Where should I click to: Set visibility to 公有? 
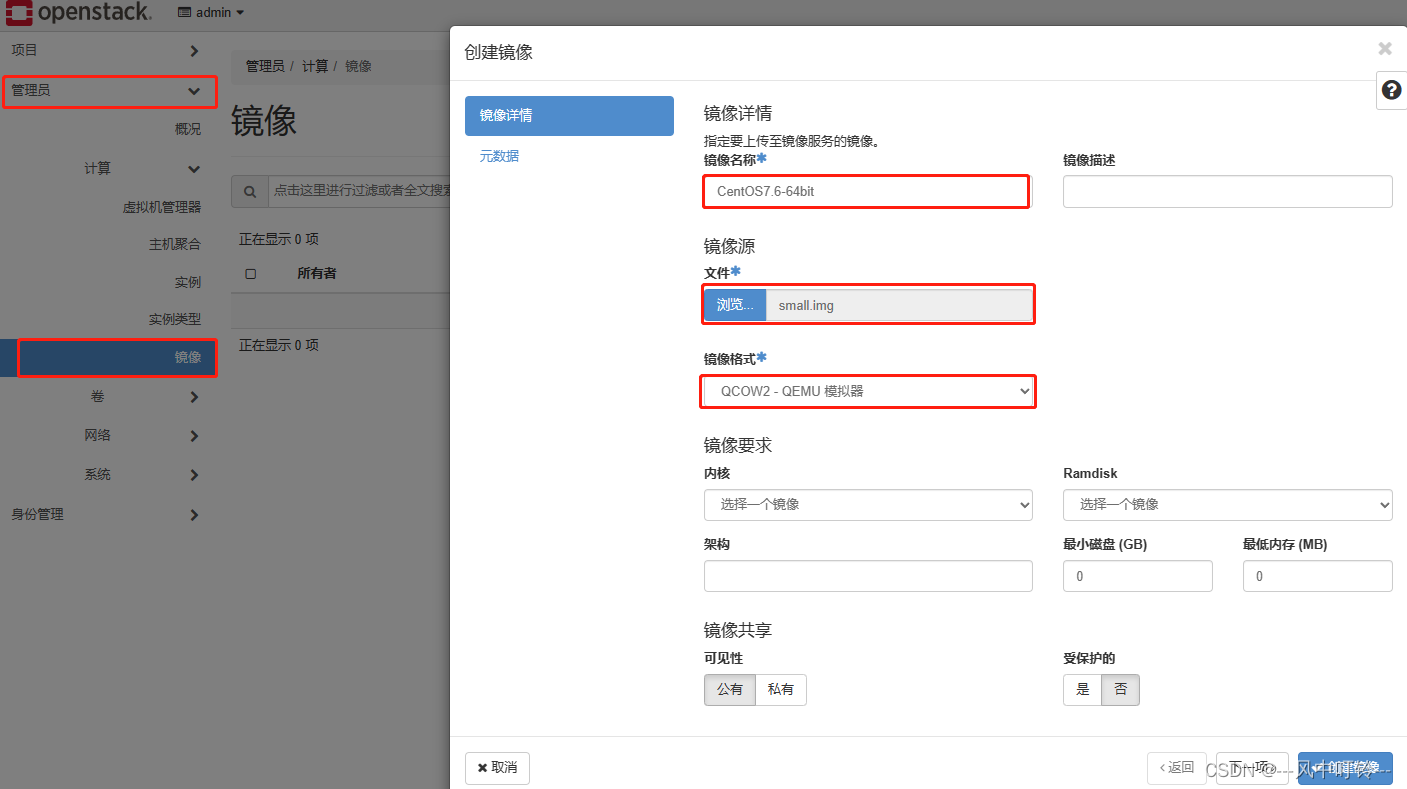[730, 690]
